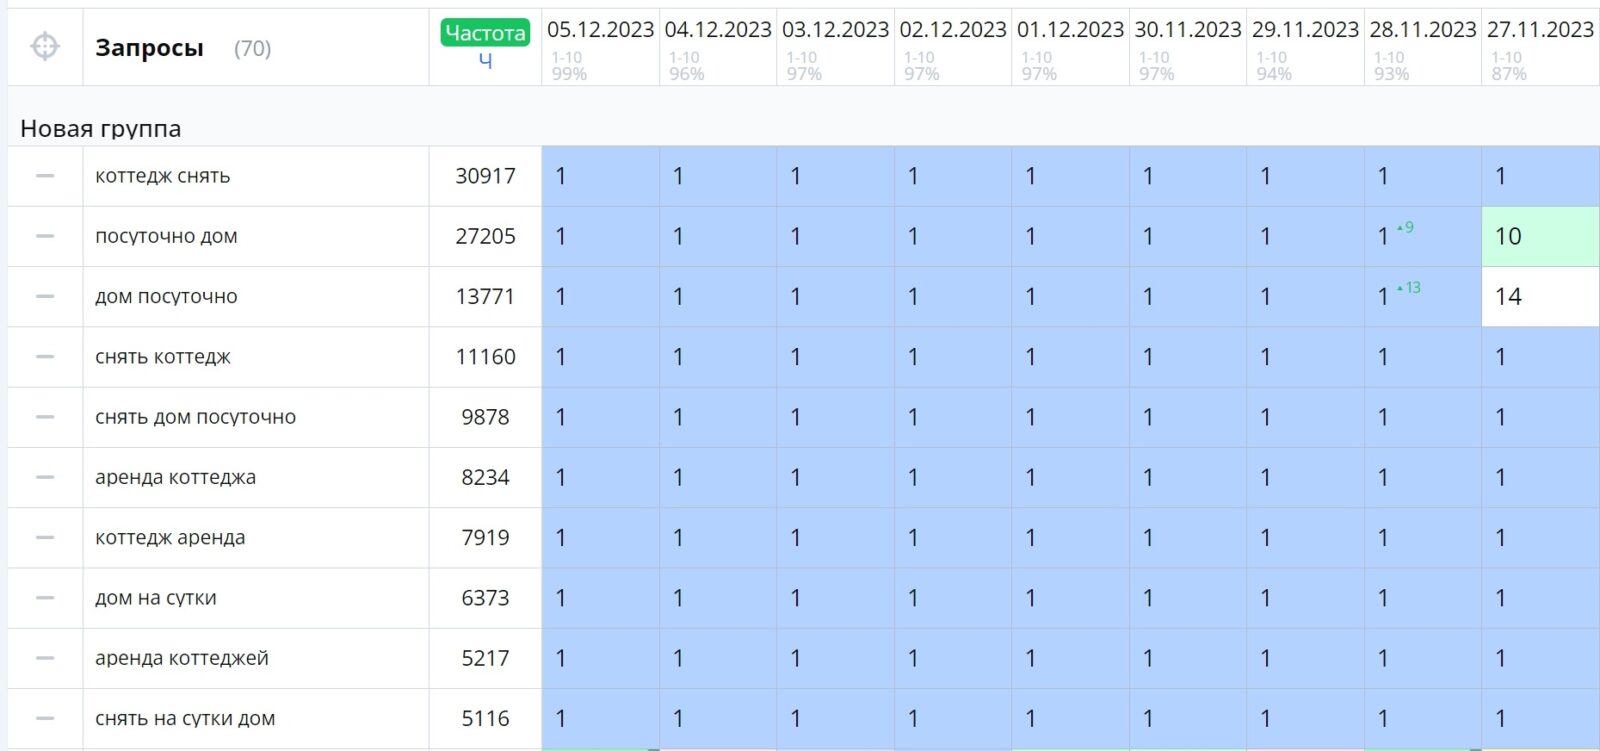Click dash icon beside 'снять коттедж'
Viewport: 1600px width, 751px height.
(45, 357)
